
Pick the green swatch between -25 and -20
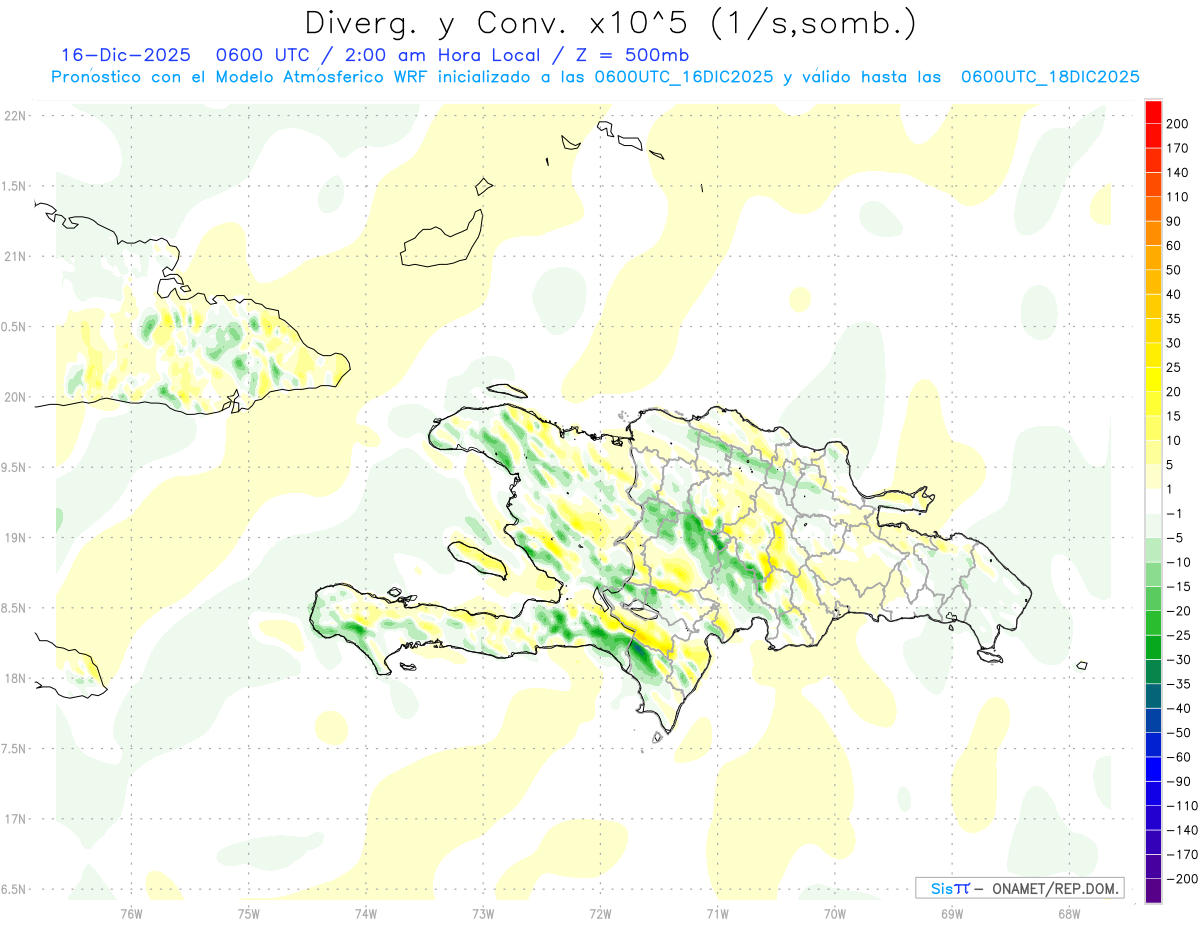(x=1153, y=624)
